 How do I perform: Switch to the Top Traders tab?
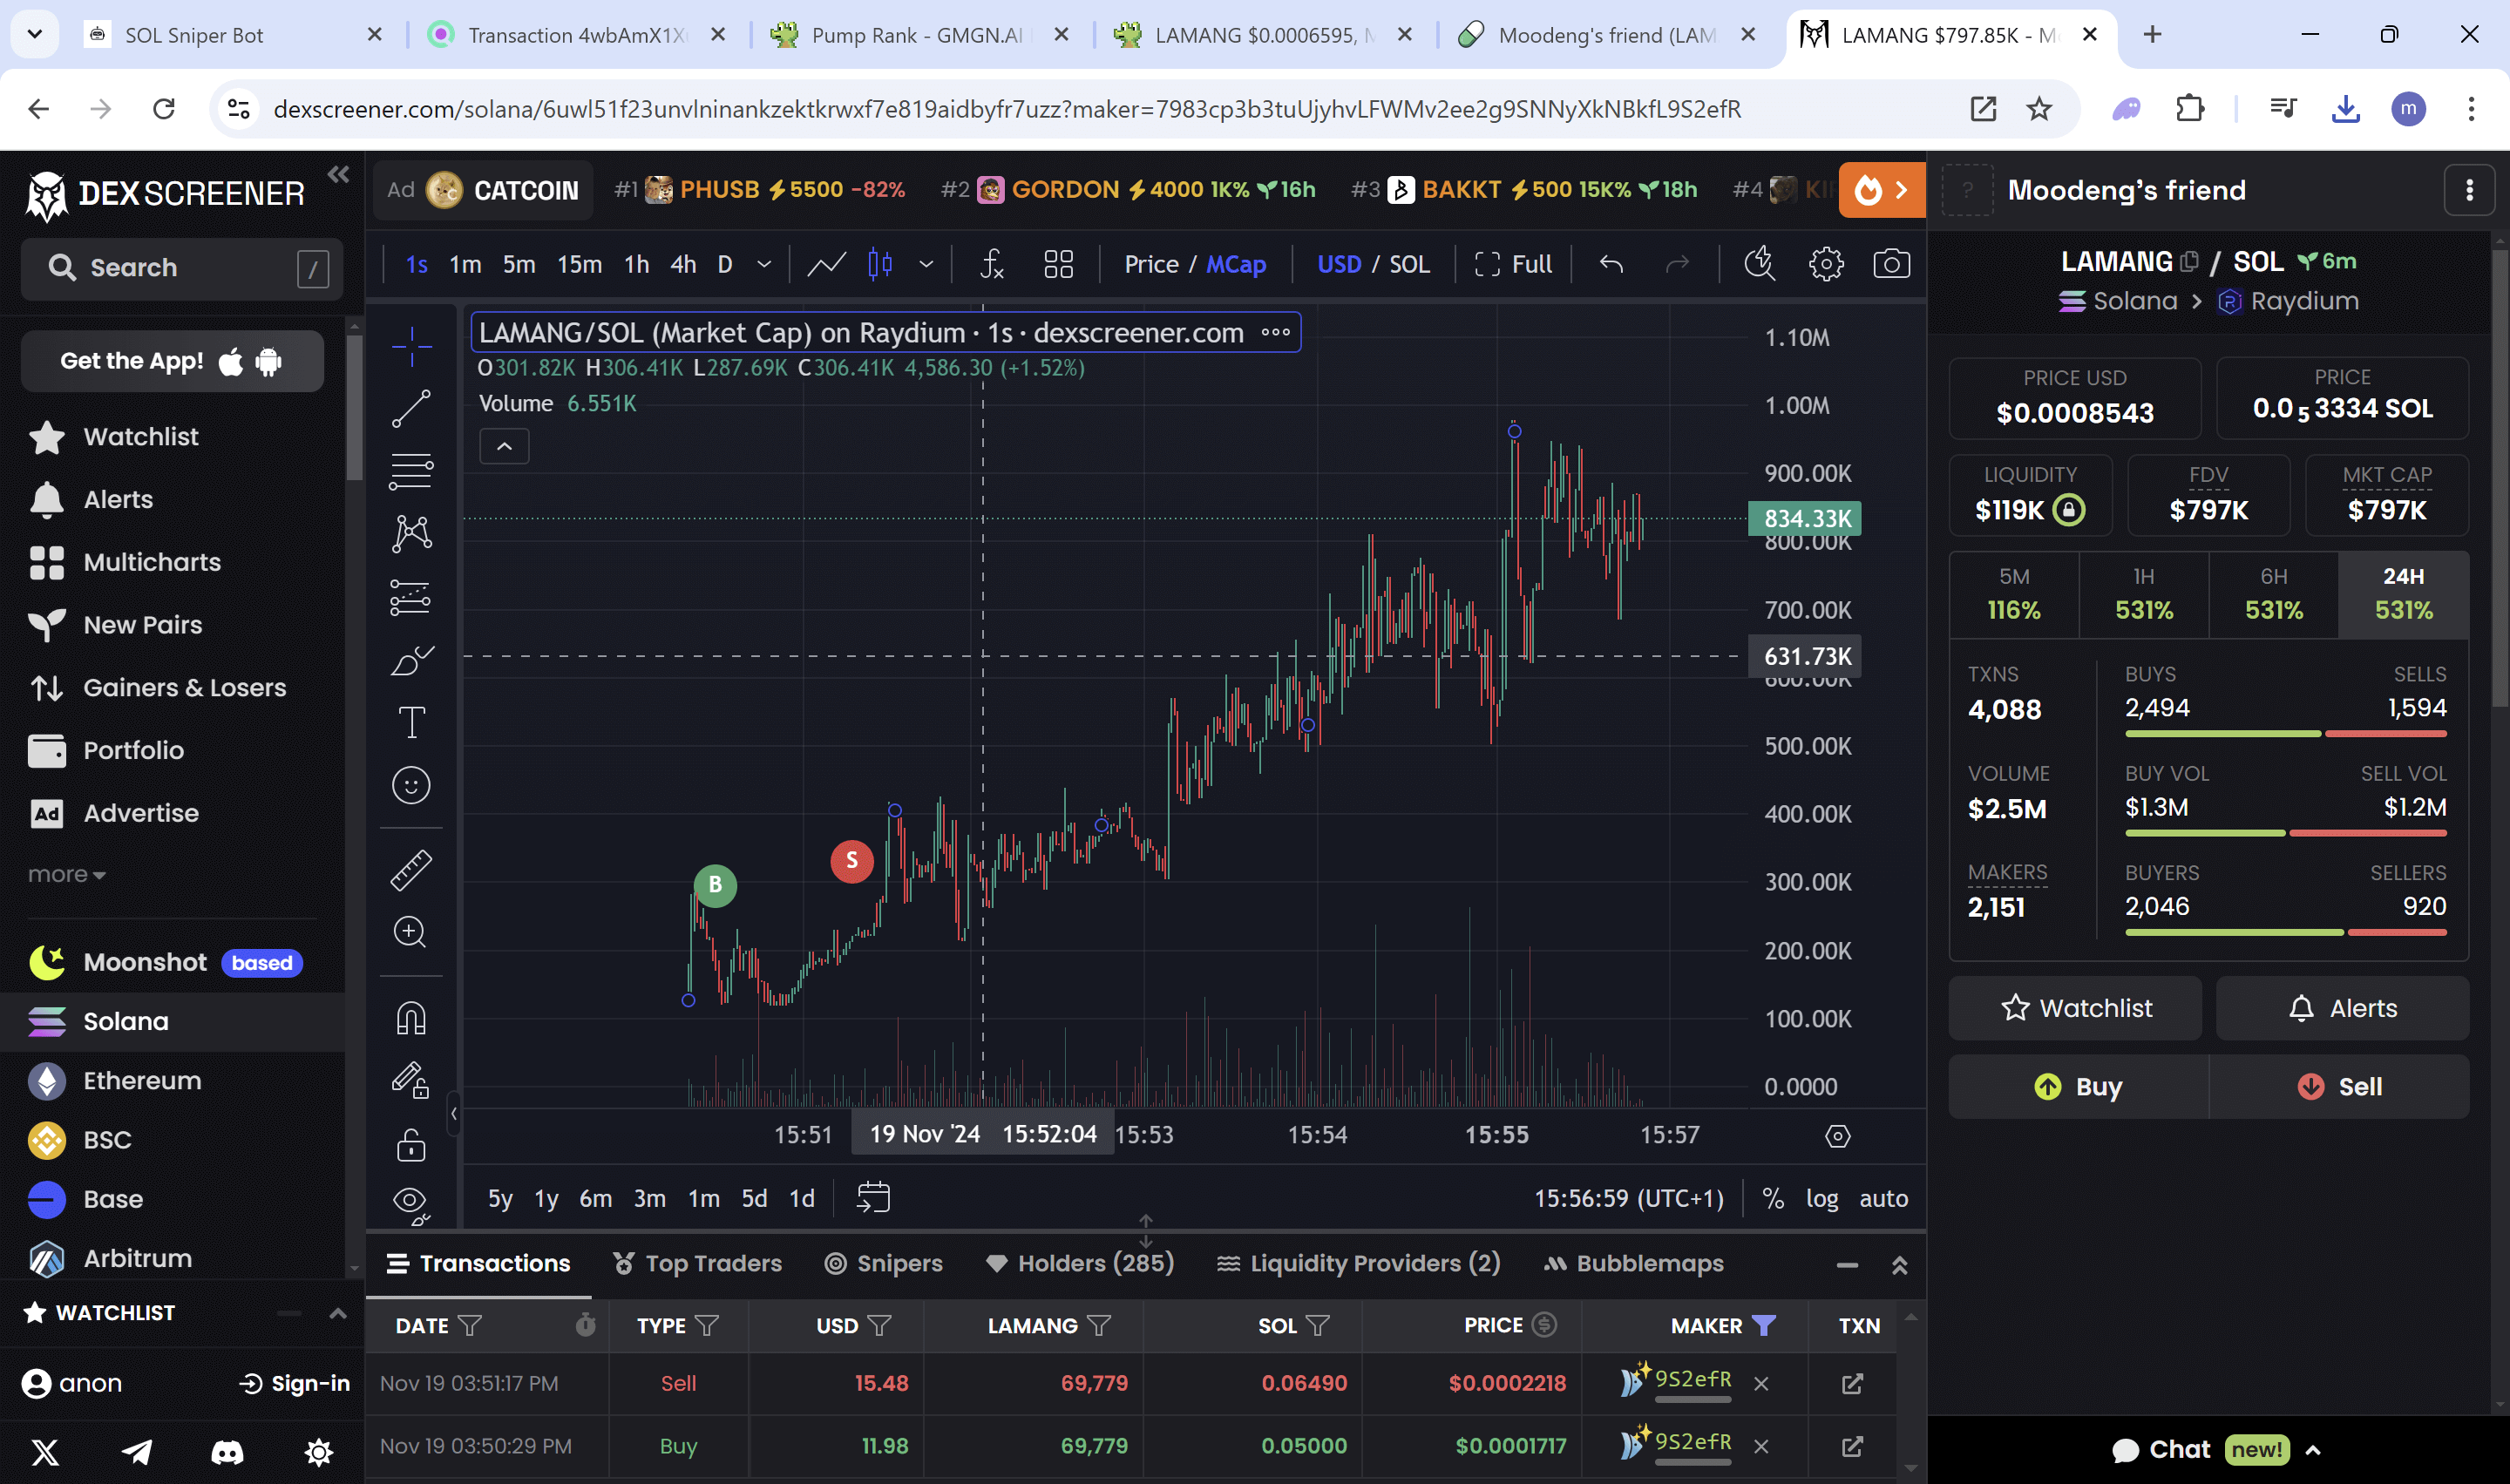[x=697, y=1263]
